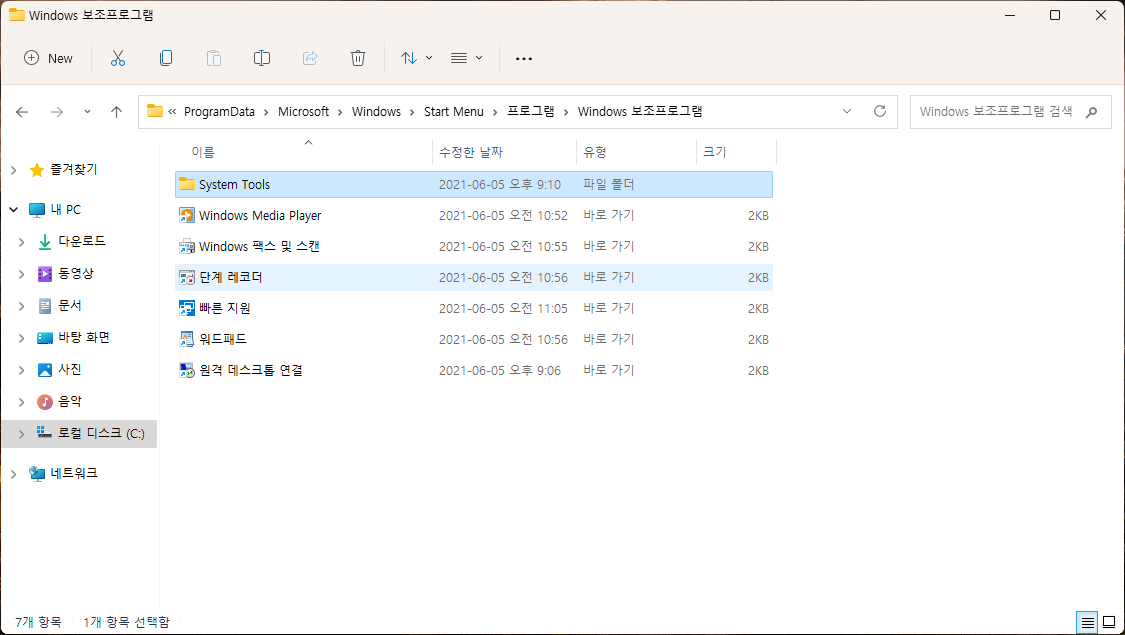Click the Delete trash can icon
The width and height of the screenshot is (1125, 635).
(x=358, y=58)
